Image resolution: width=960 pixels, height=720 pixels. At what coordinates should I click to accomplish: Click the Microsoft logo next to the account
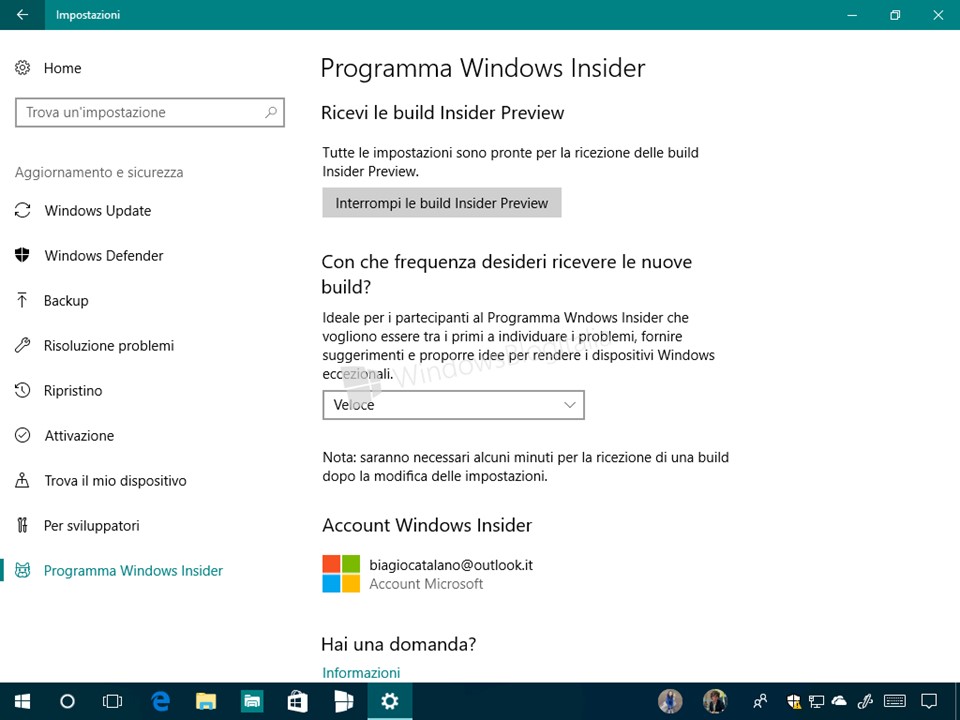(341, 574)
